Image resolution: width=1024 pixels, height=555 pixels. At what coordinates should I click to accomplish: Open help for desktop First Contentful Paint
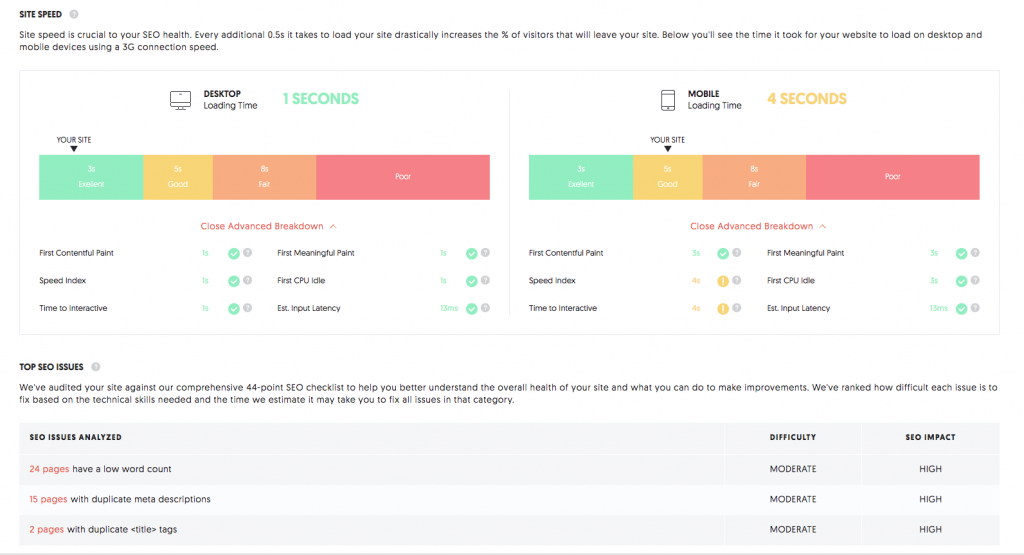pyautogui.click(x=248, y=253)
